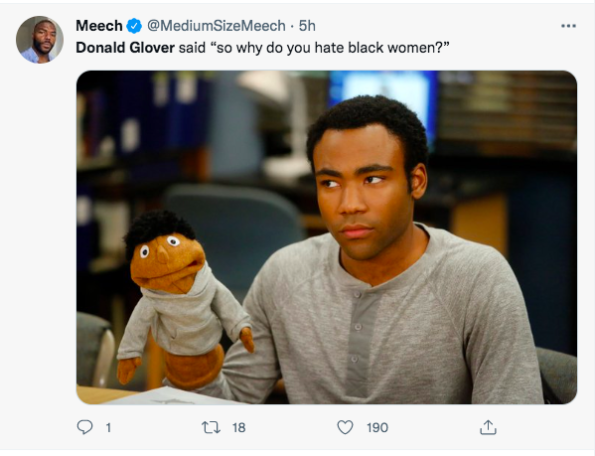Screen dimensions: 595x456
Task: Open the Meech display name link
Action: tap(99, 26)
